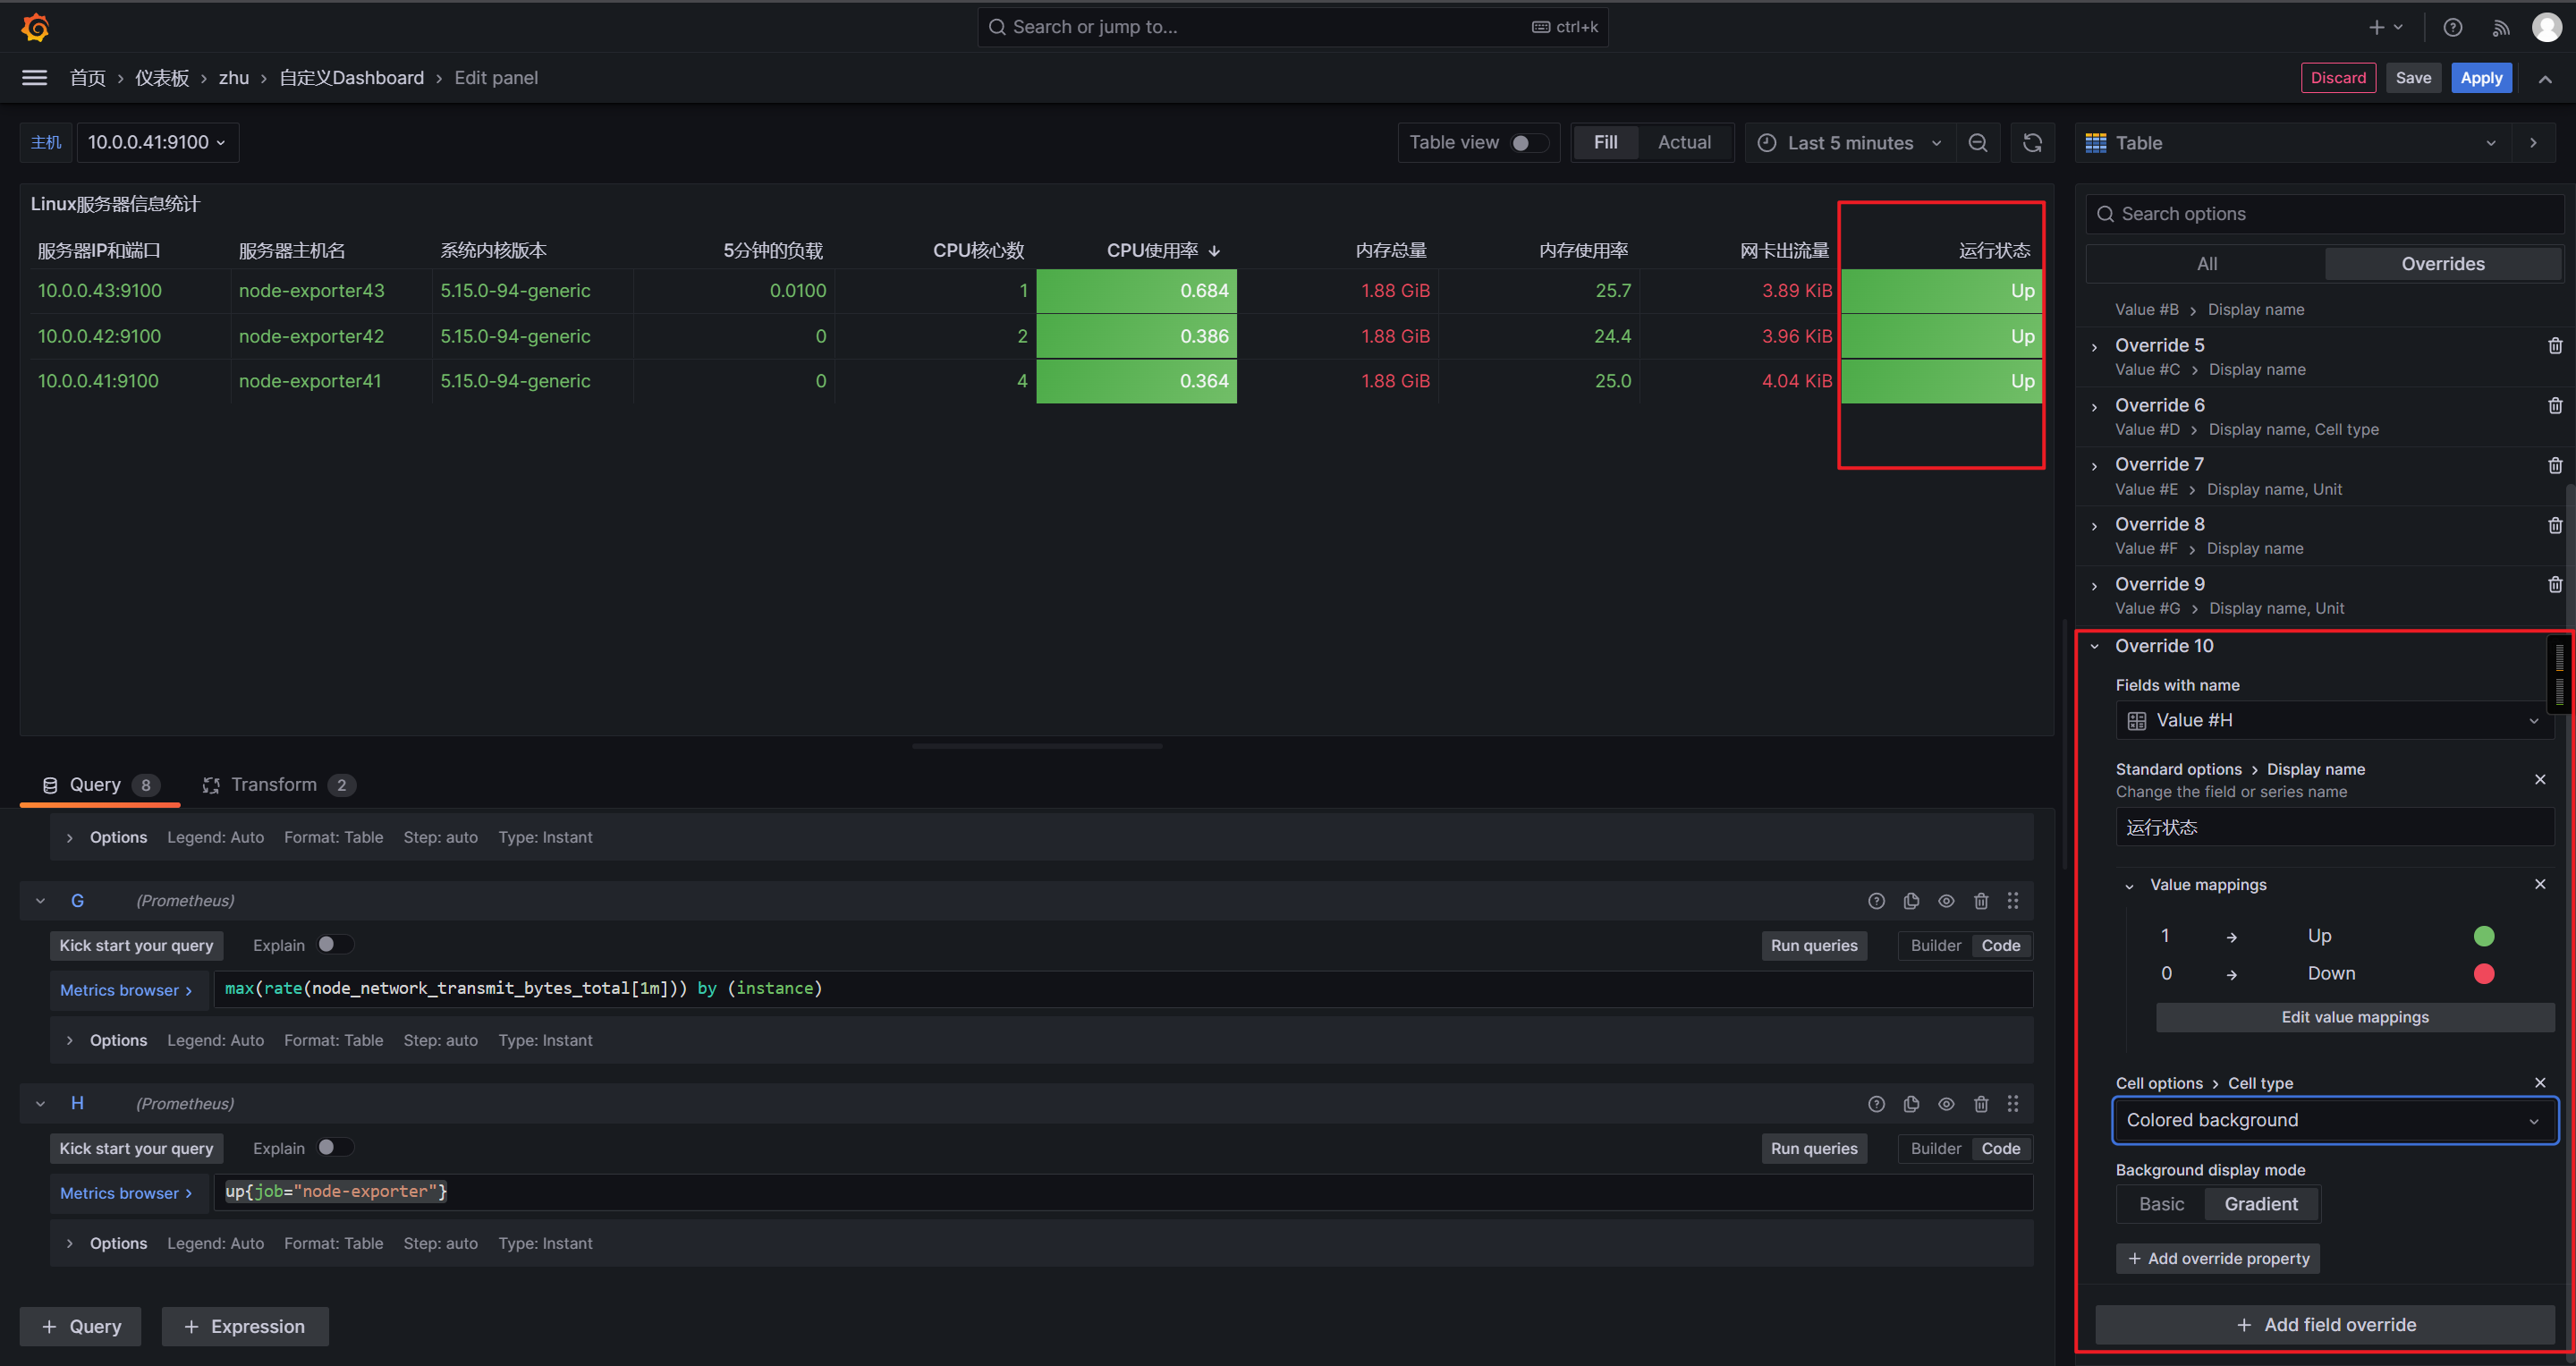Open help for query G

[x=1876, y=901]
